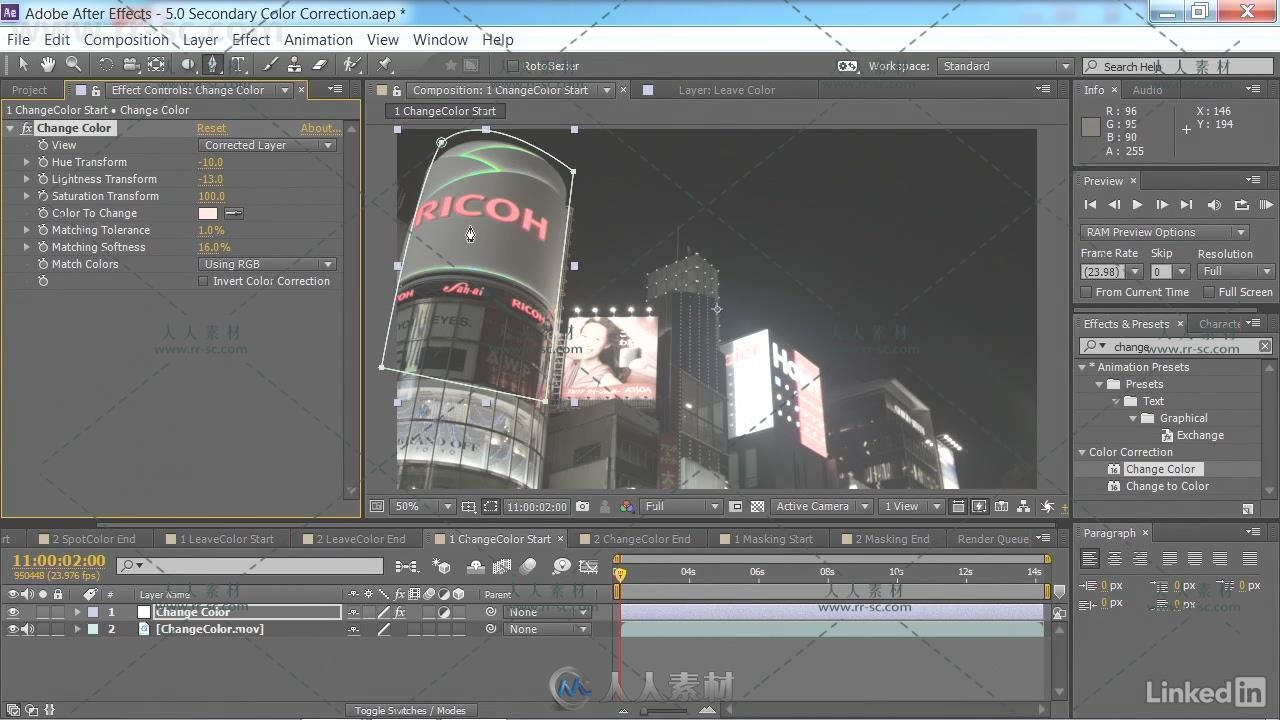Open the Workspace Standard dropdown

click(1006, 66)
